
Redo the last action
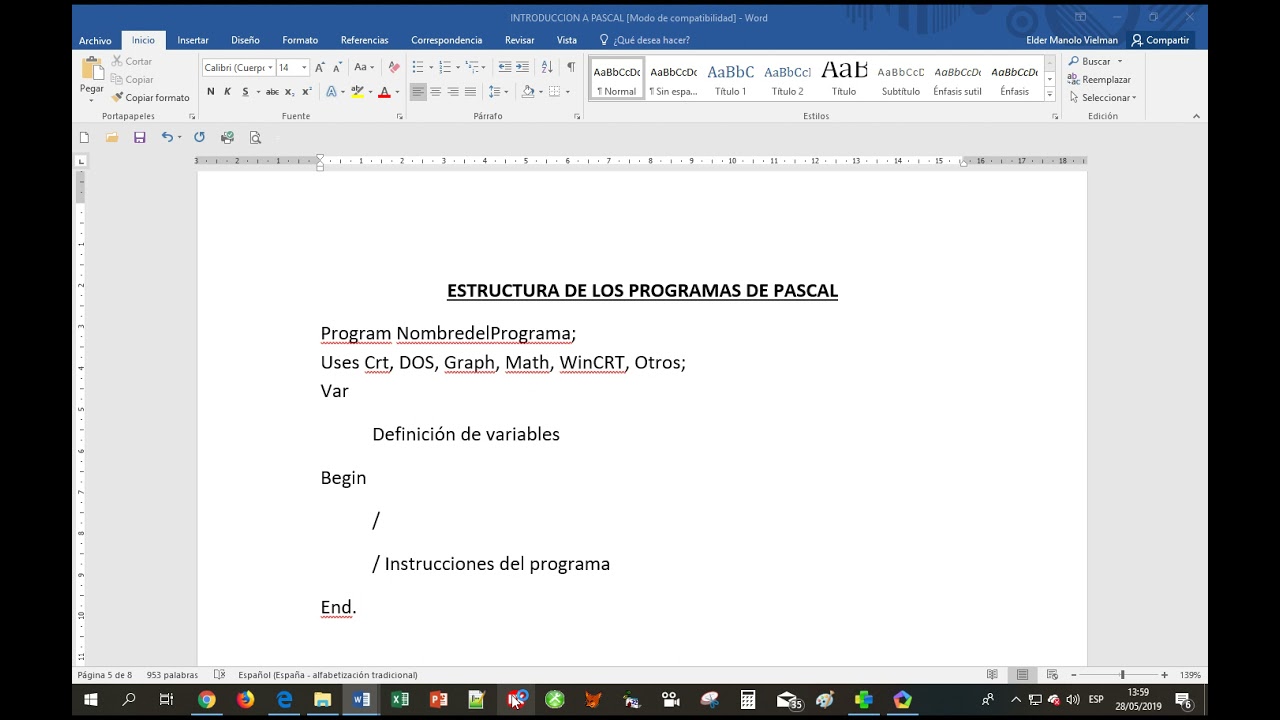[x=199, y=138]
